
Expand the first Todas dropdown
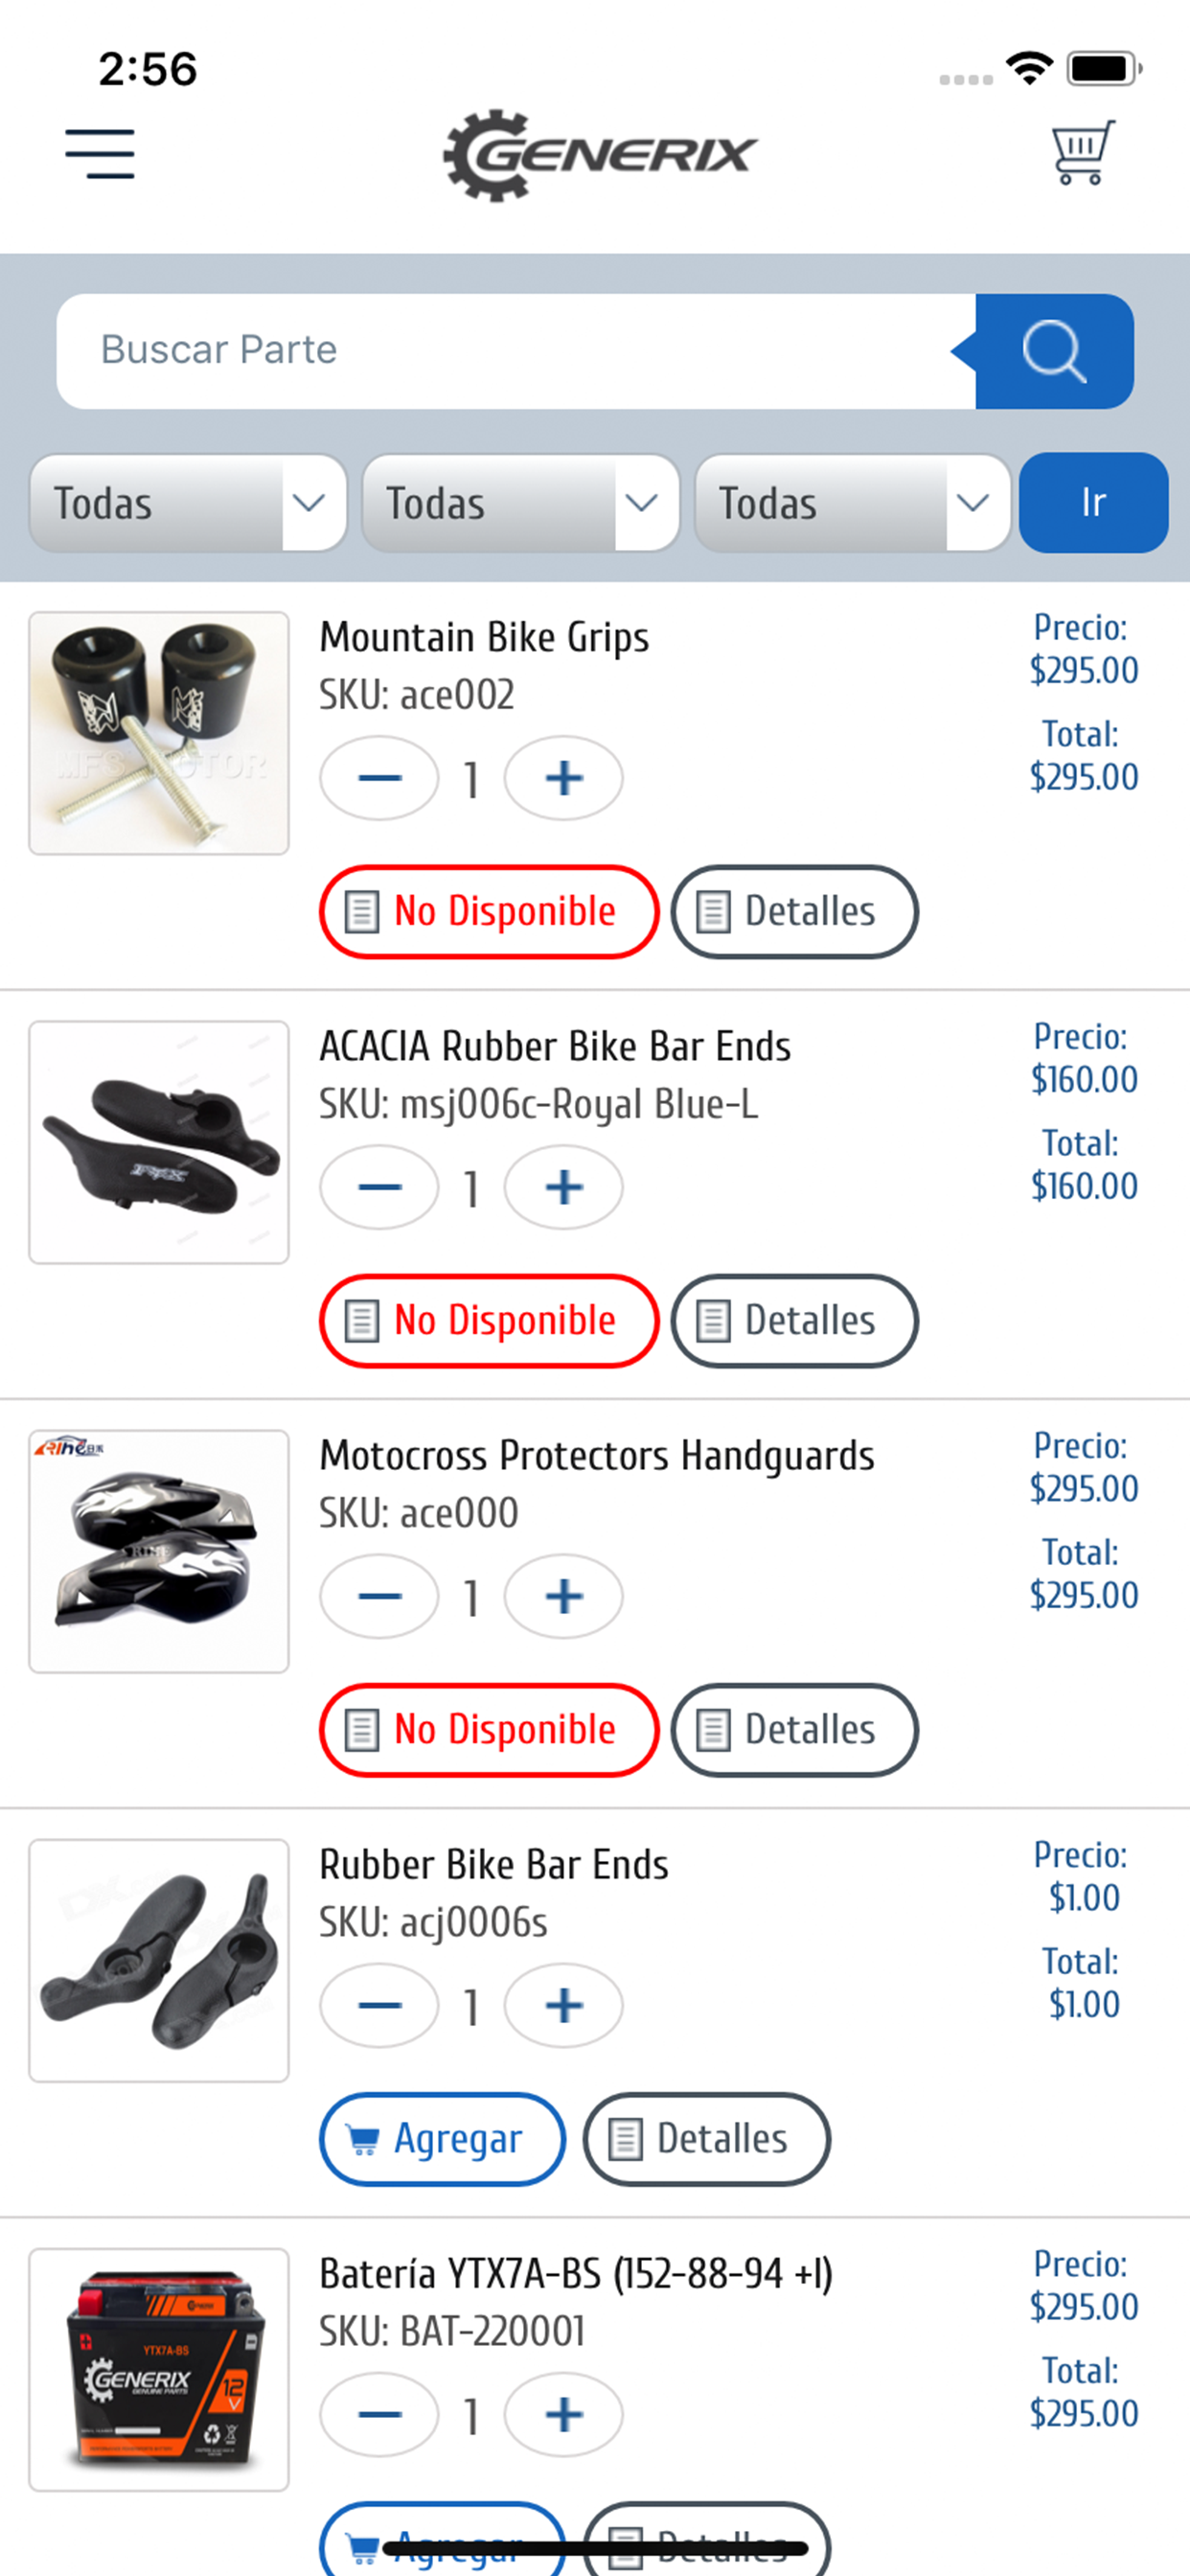click(x=188, y=503)
